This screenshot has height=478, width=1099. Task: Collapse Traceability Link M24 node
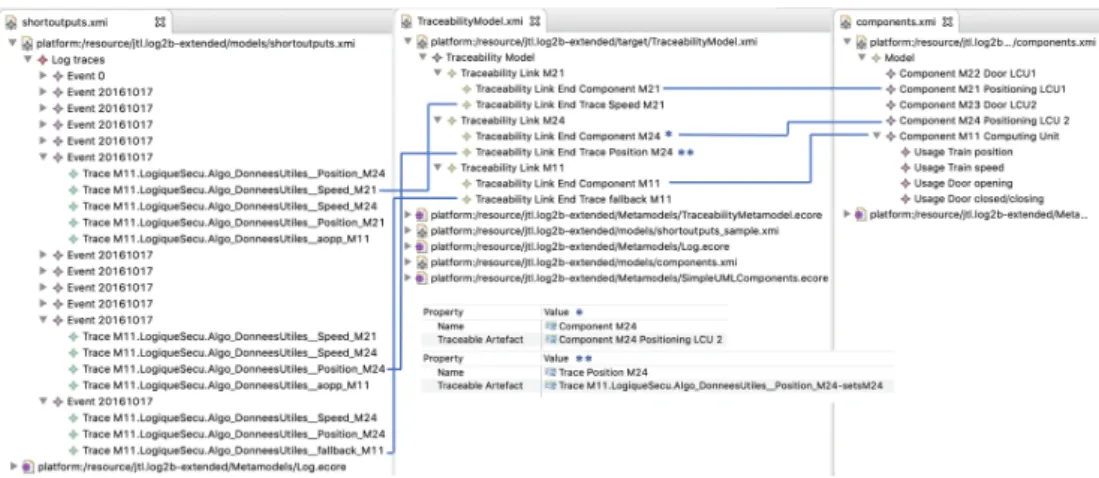[438, 120]
